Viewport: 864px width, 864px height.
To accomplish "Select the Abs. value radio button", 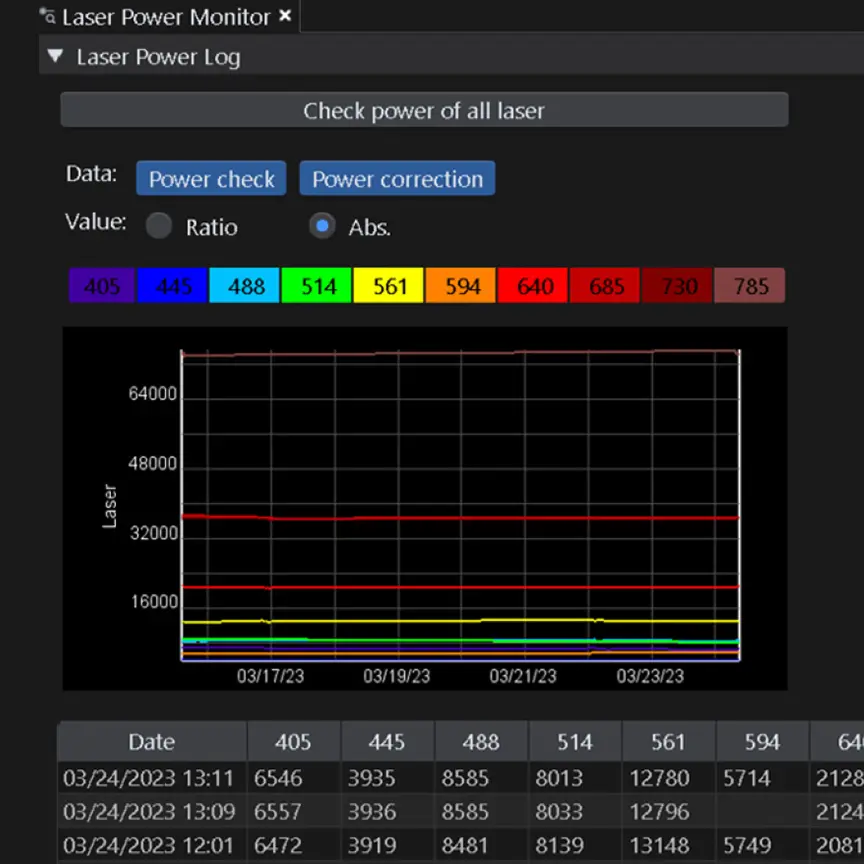I will pyautogui.click(x=322, y=226).
